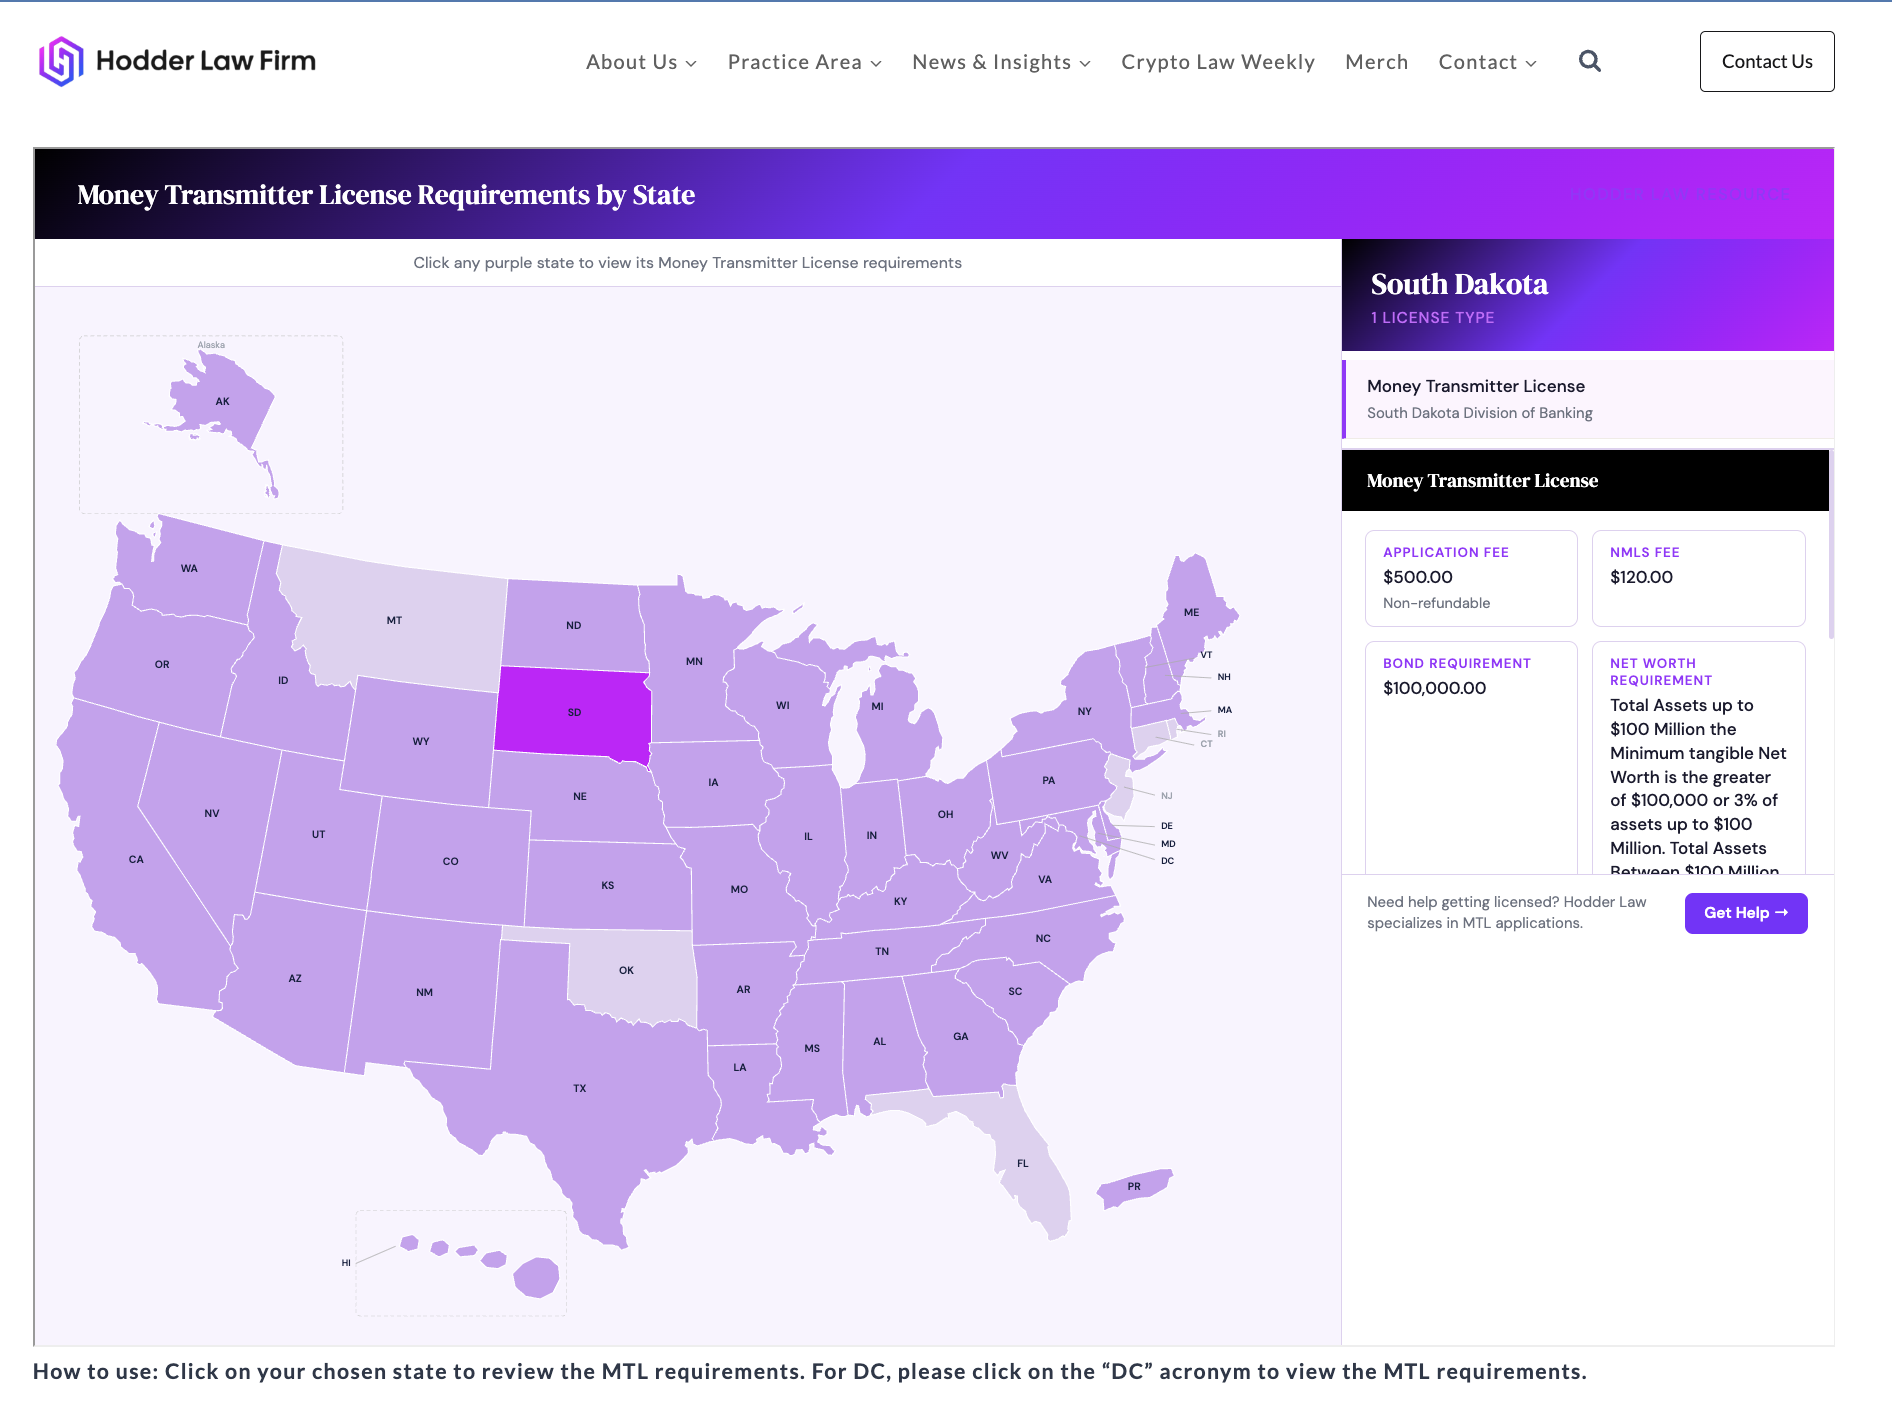This screenshot has width=1892, height=1424.
Task: Open Crypto Law Weekly page
Action: (1217, 62)
